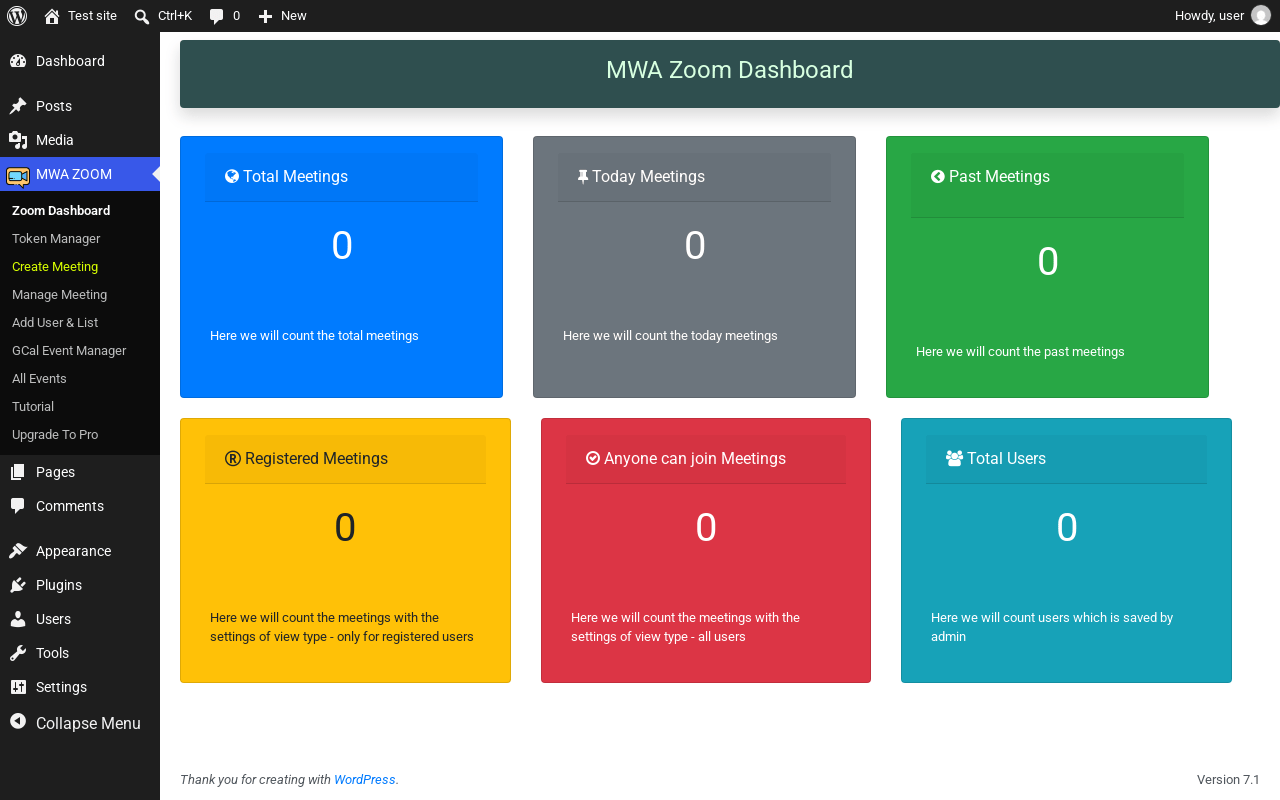
Task: Click the group icon on Total Users card
Action: click(x=954, y=458)
